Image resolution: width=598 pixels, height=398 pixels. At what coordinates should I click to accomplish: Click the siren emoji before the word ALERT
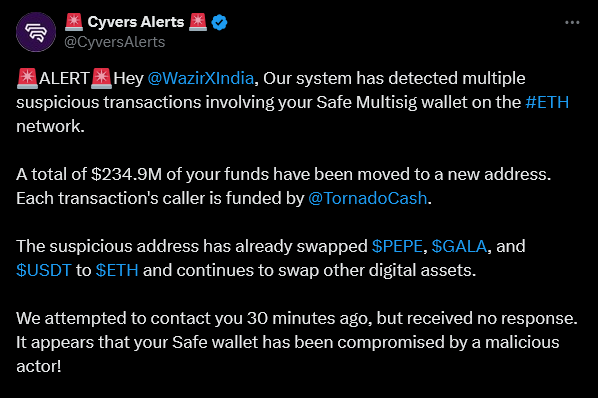coord(27,78)
